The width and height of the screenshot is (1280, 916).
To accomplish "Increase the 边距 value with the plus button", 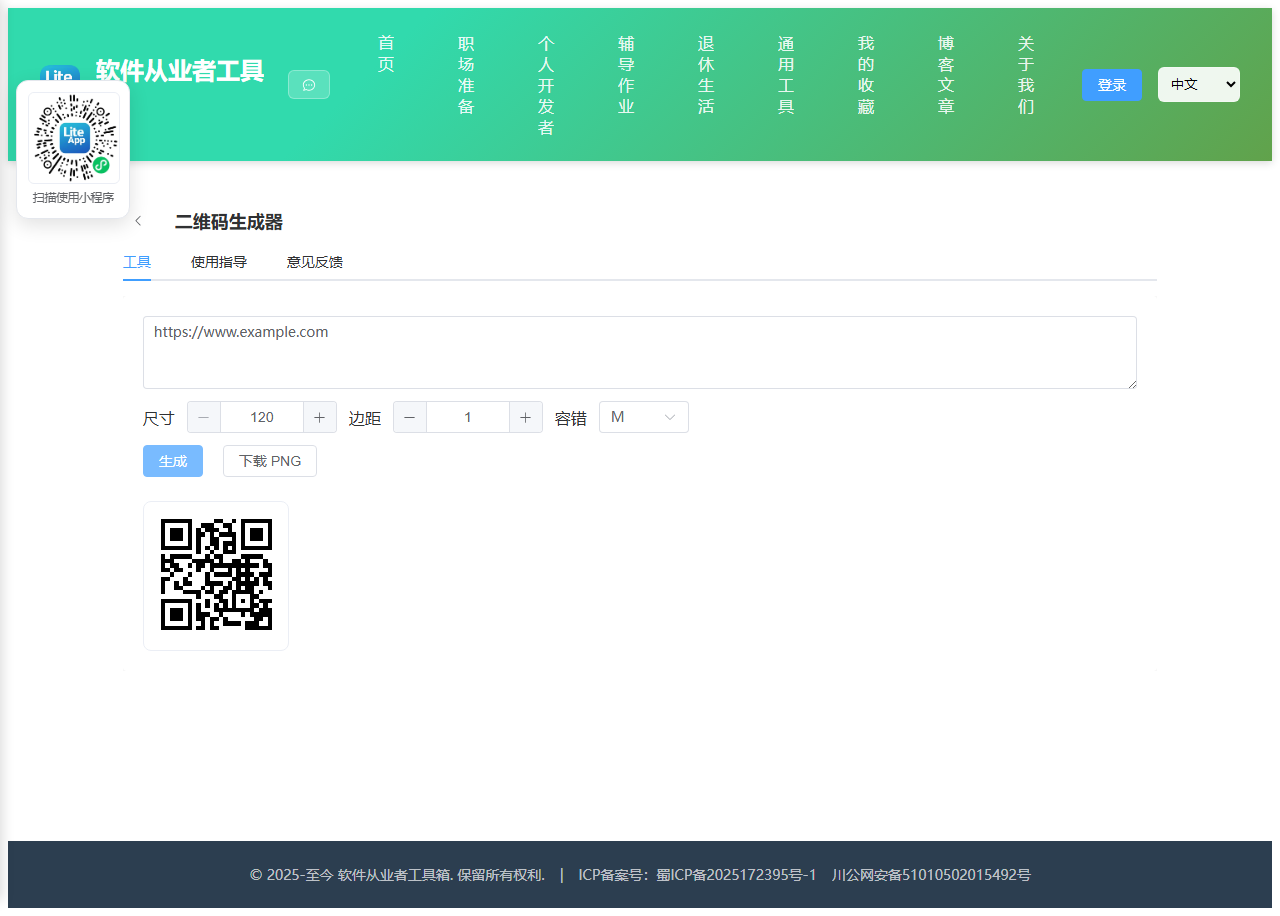I will pos(526,417).
